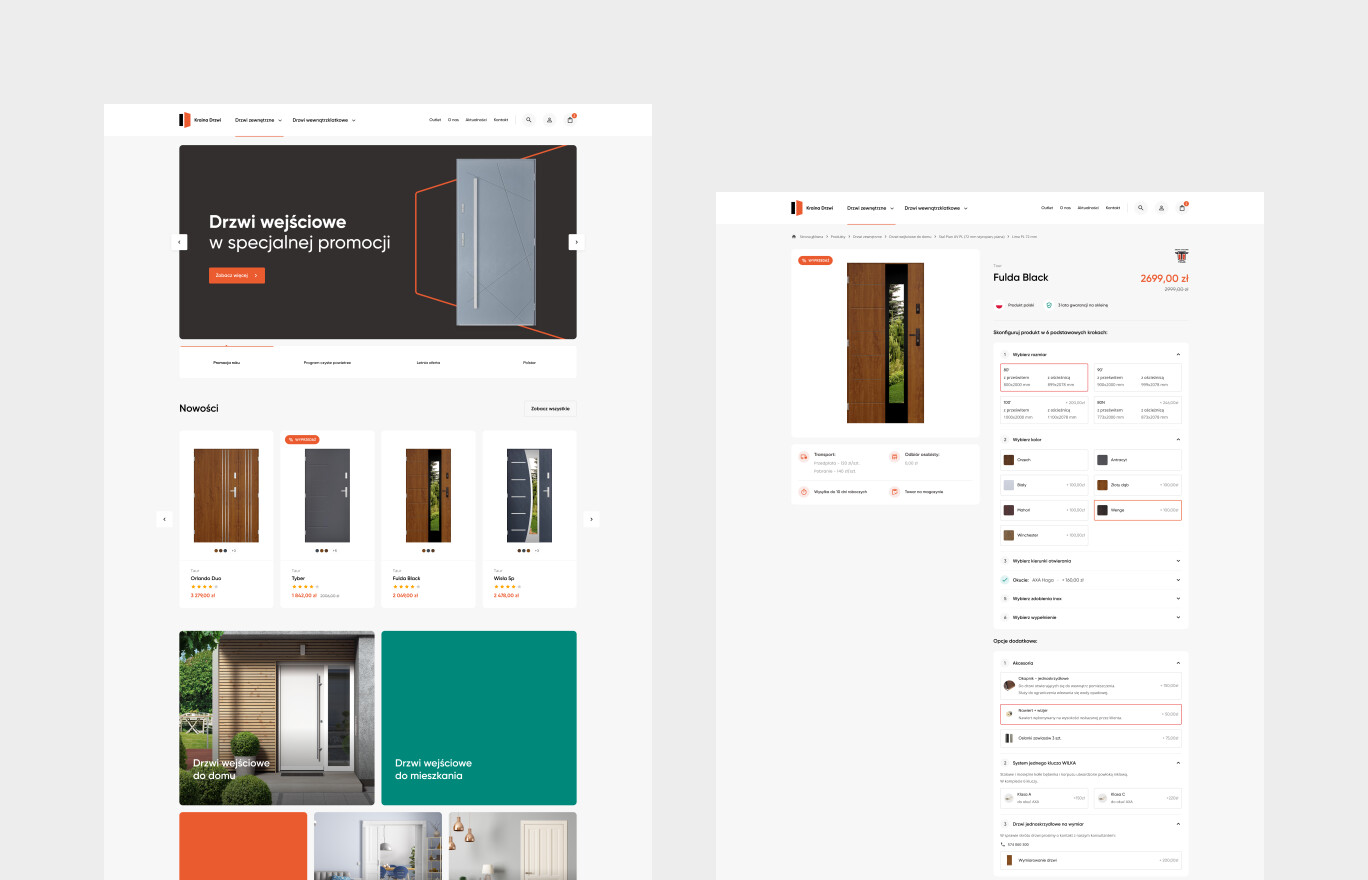Go to next hero banner slide arrow
This screenshot has width=1368, height=880.
tap(575, 242)
